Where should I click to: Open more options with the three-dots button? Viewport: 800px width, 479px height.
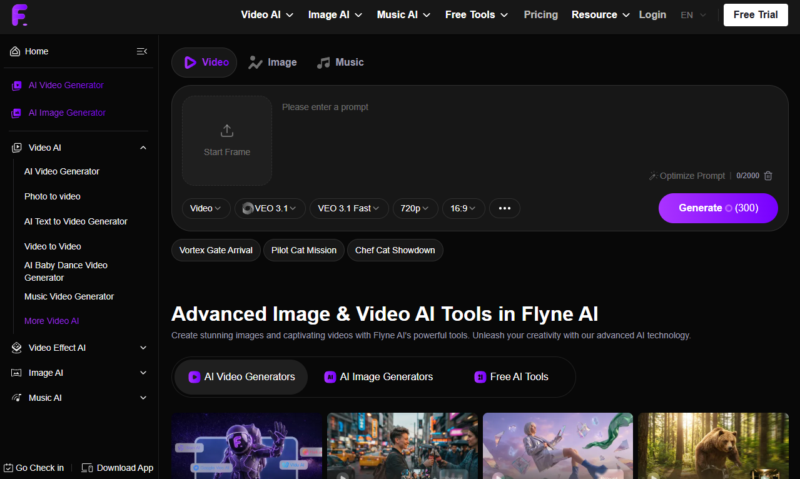pyautogui.click(x=505, y=208)
